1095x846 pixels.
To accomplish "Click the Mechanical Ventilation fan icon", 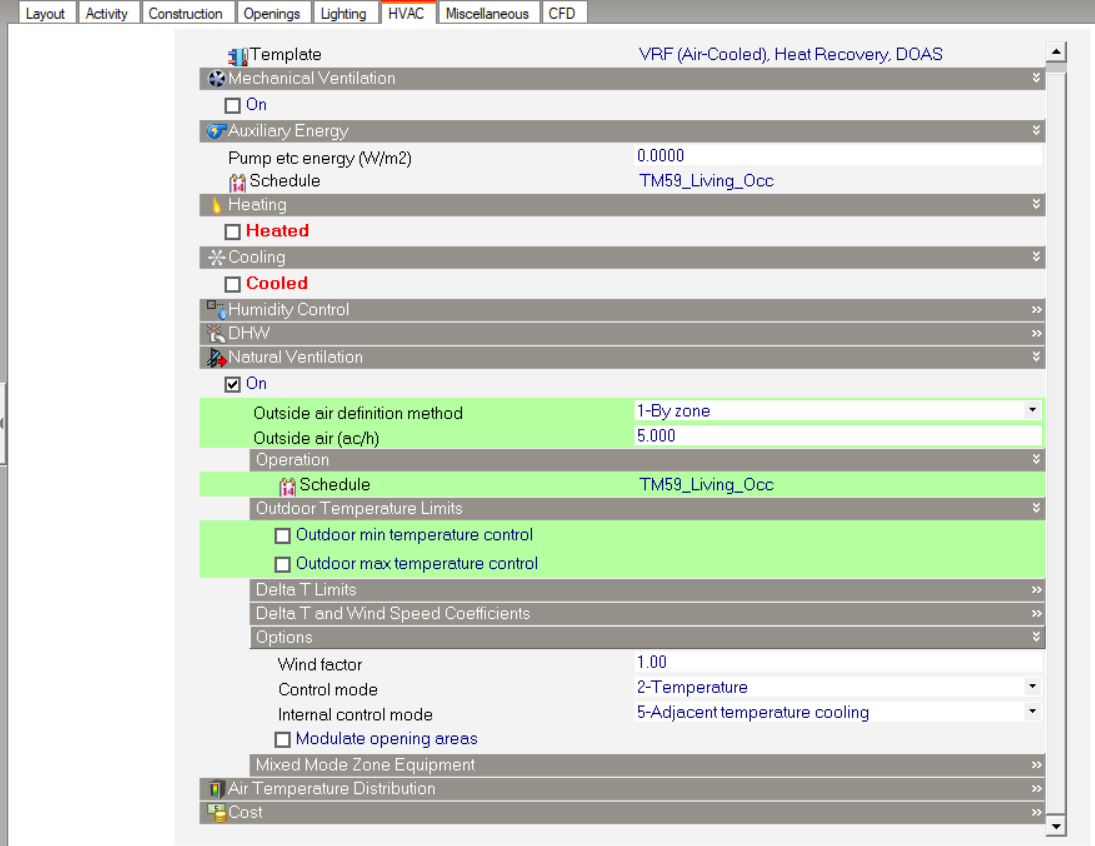I will [217, 79].
